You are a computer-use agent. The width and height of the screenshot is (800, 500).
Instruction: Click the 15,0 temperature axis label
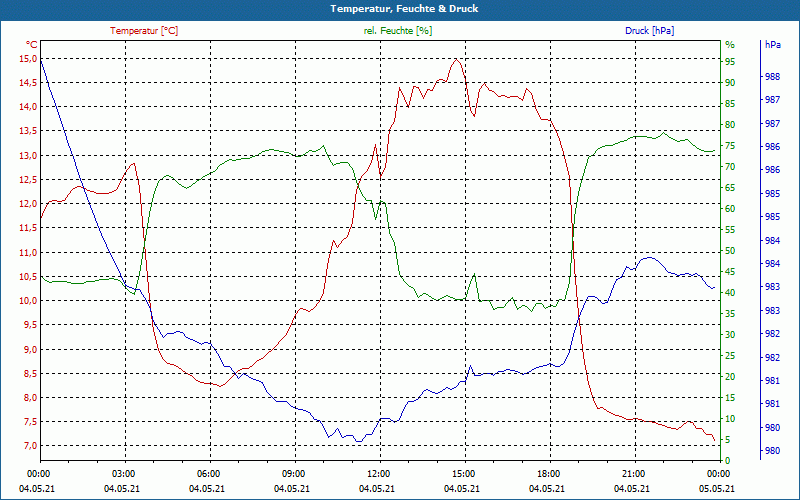tap(29, 59)
